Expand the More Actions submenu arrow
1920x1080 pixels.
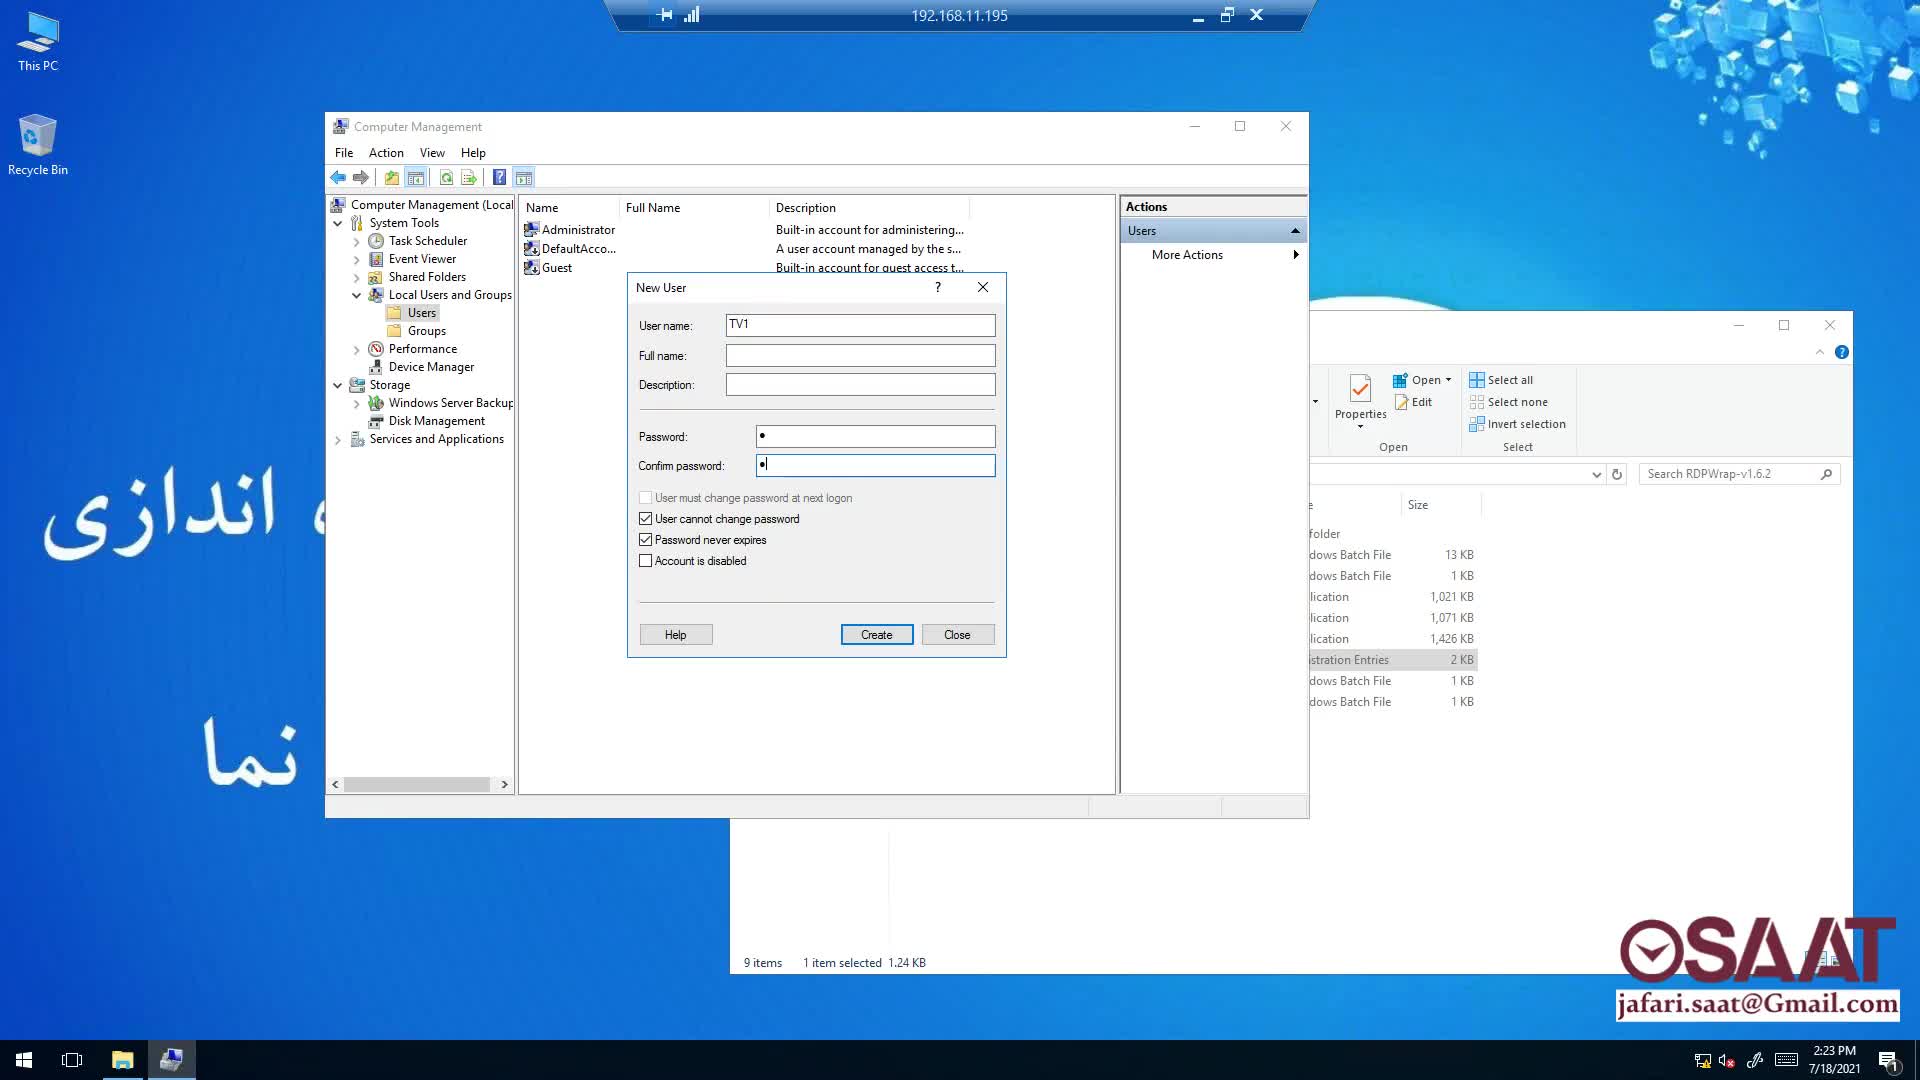coord(1295,255)
